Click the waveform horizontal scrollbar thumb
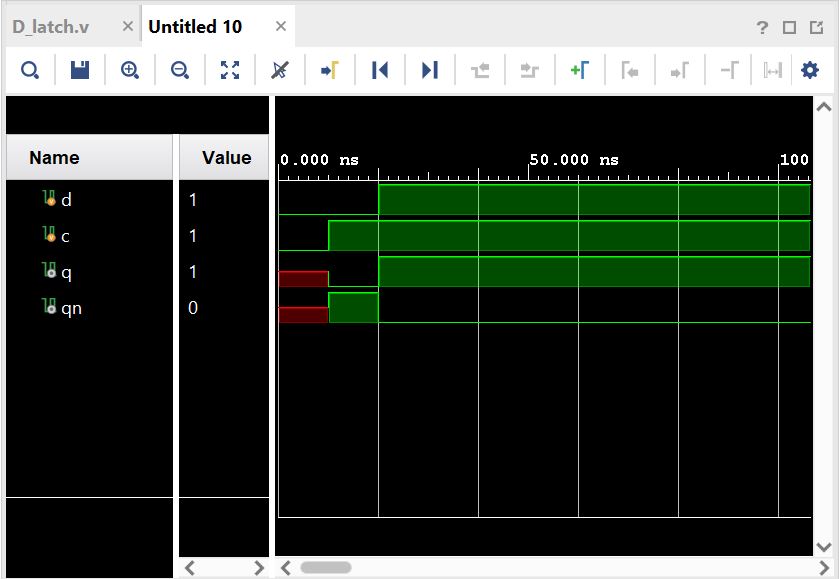The width and height of the screenshot is (839, 579). coord(326,567)
